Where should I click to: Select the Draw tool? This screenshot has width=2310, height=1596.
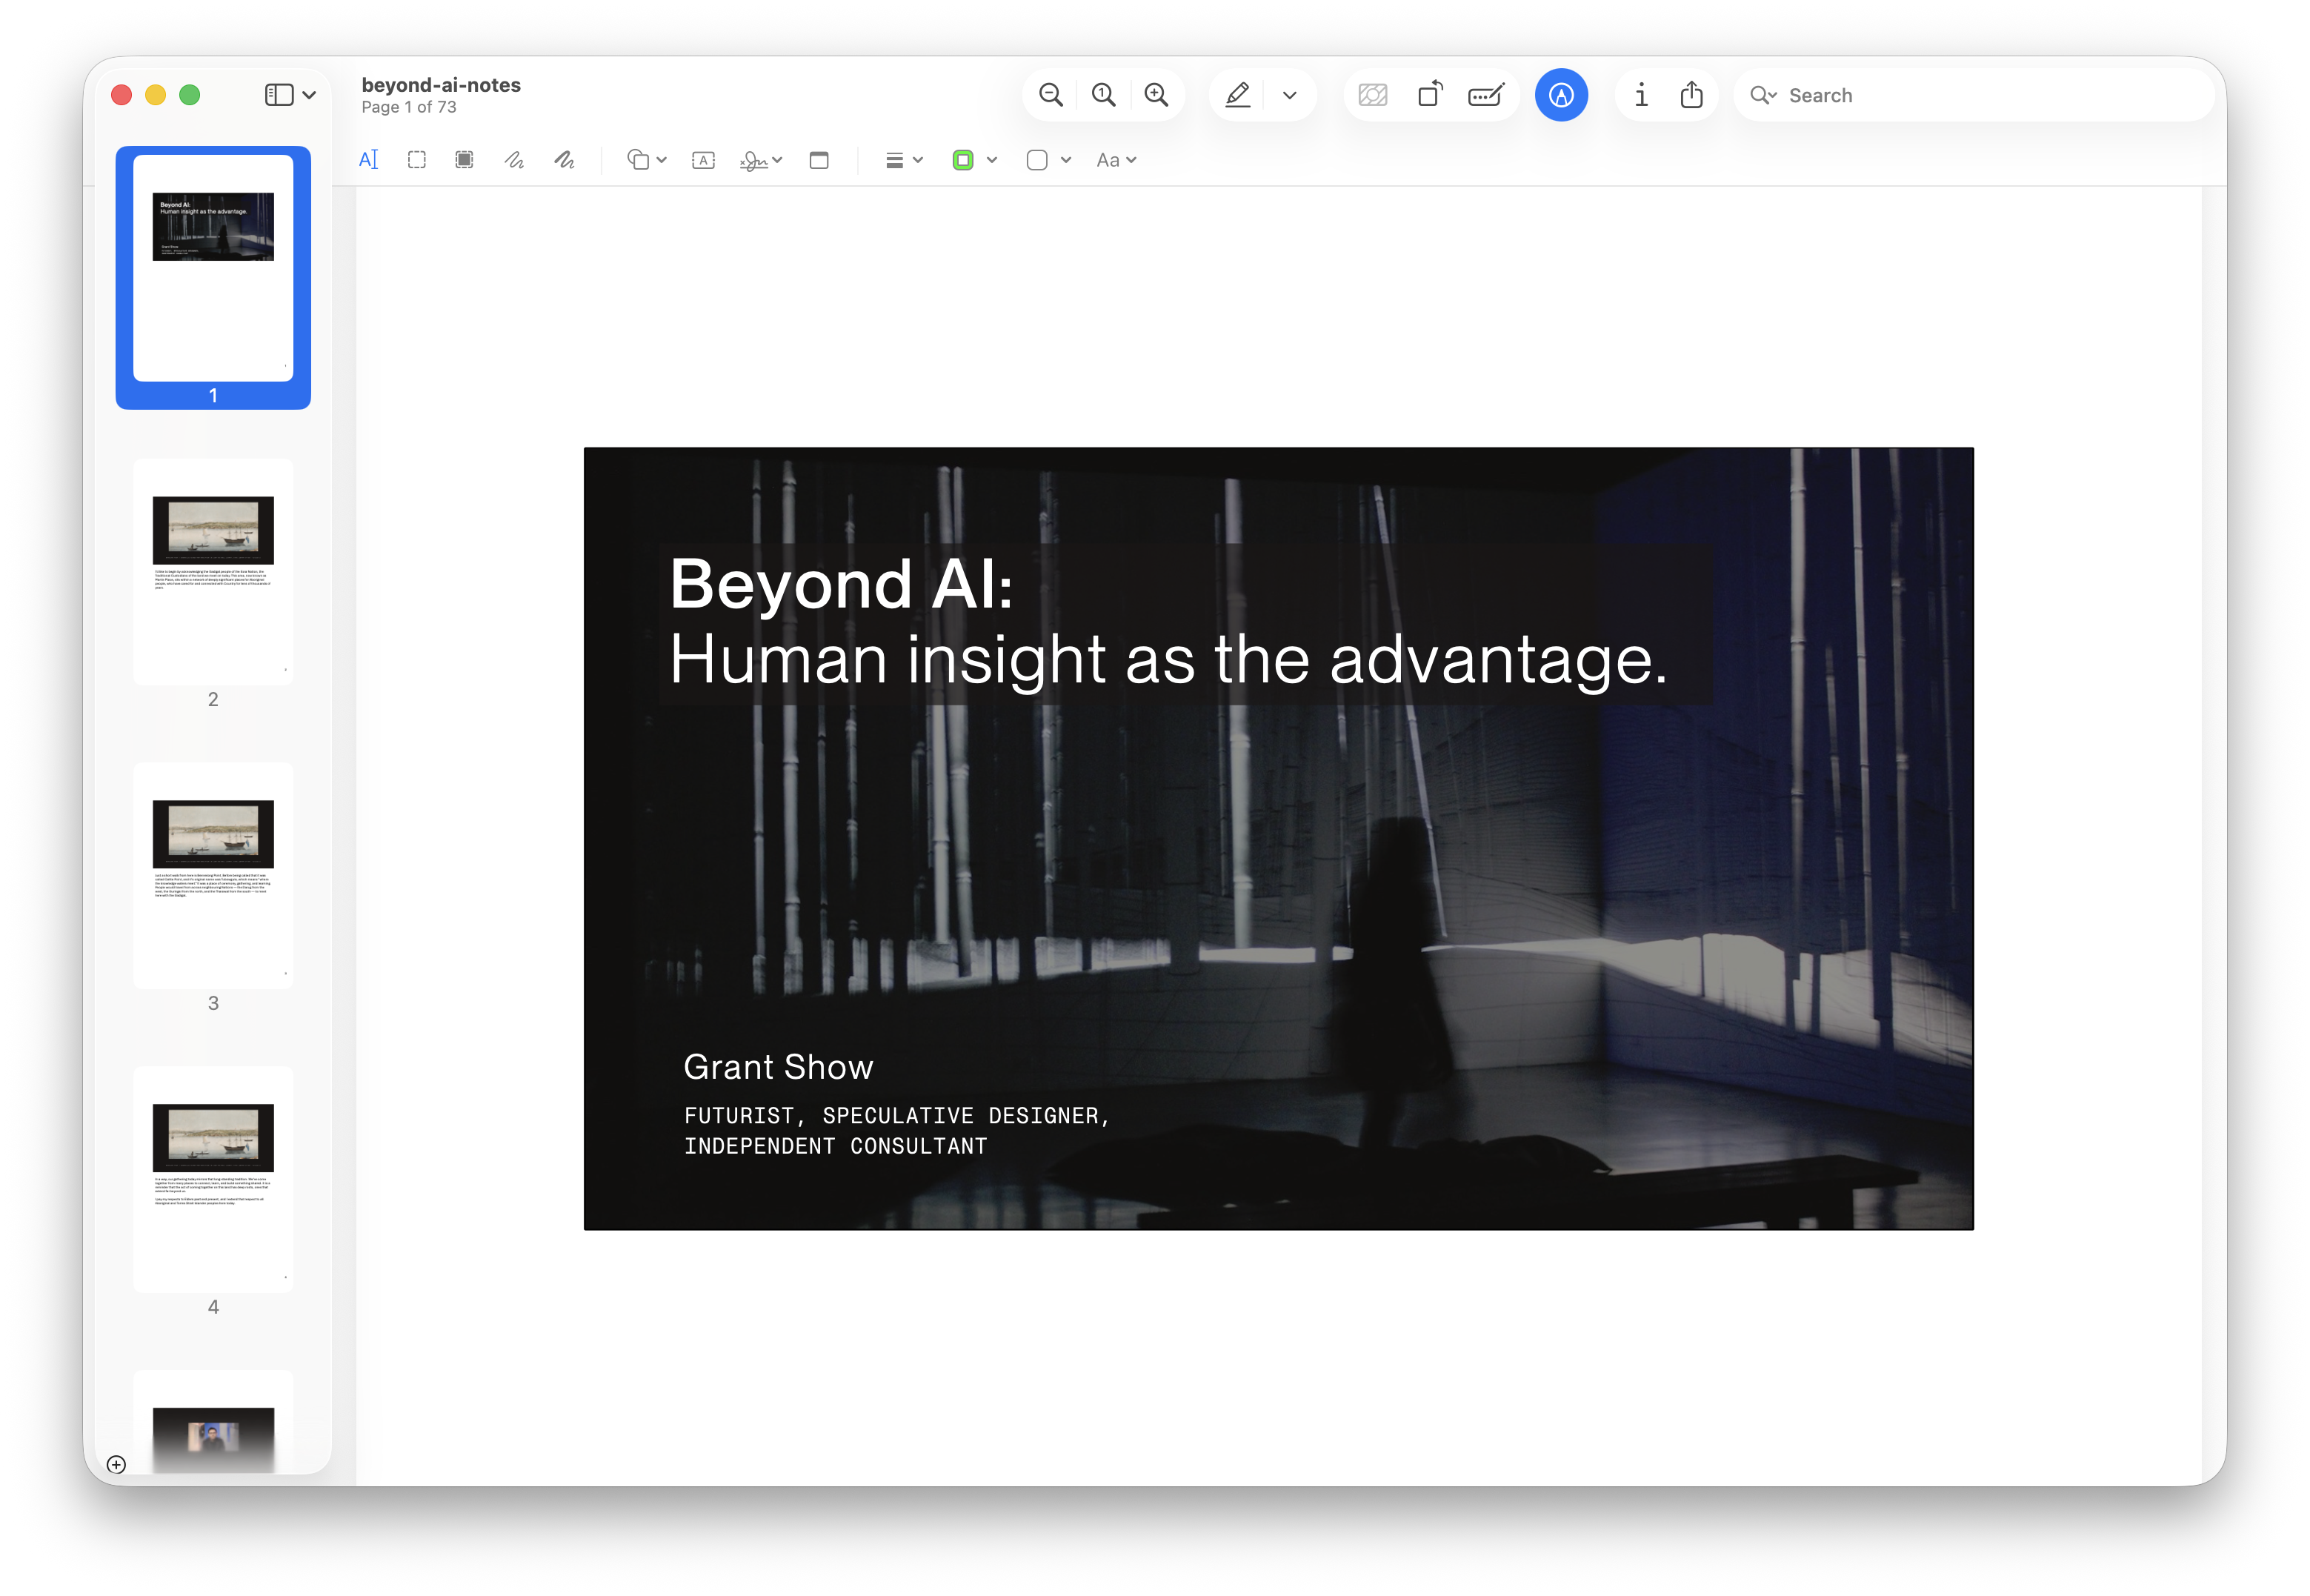563,160
